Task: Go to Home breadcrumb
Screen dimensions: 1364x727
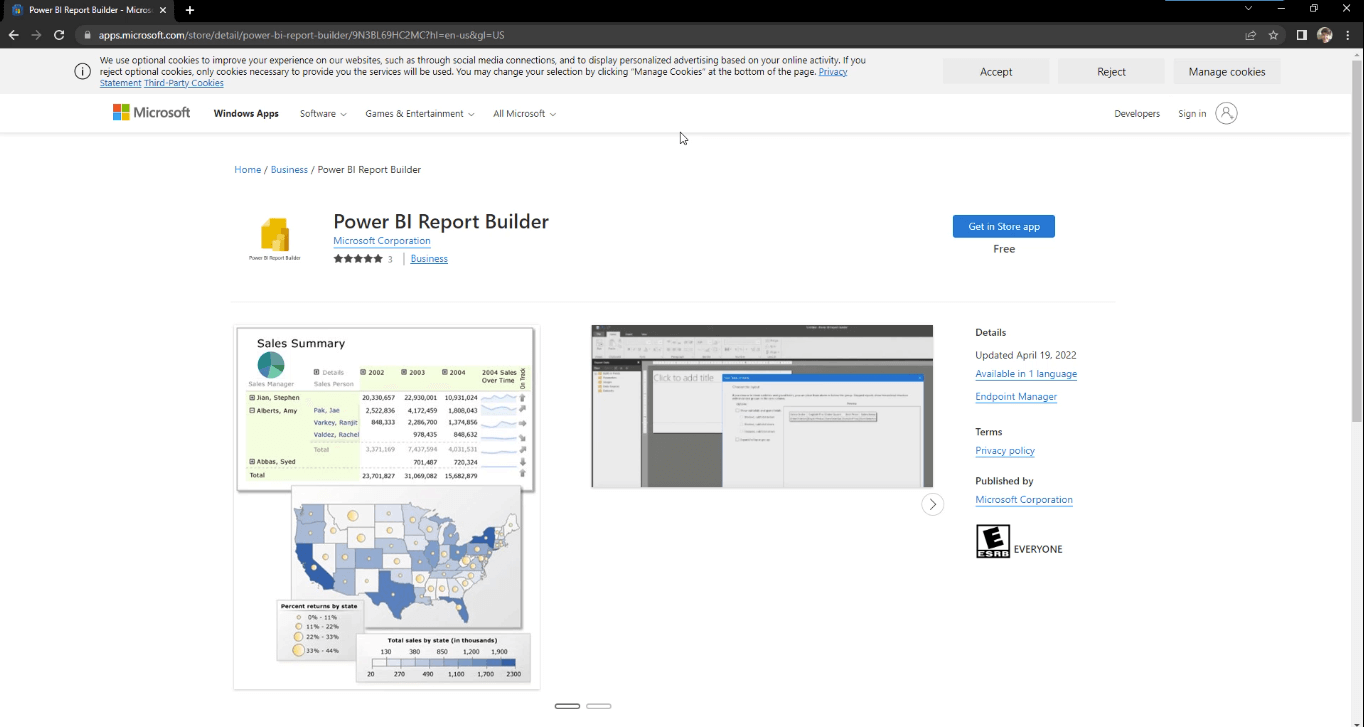Action: click(x=247, y=170)
